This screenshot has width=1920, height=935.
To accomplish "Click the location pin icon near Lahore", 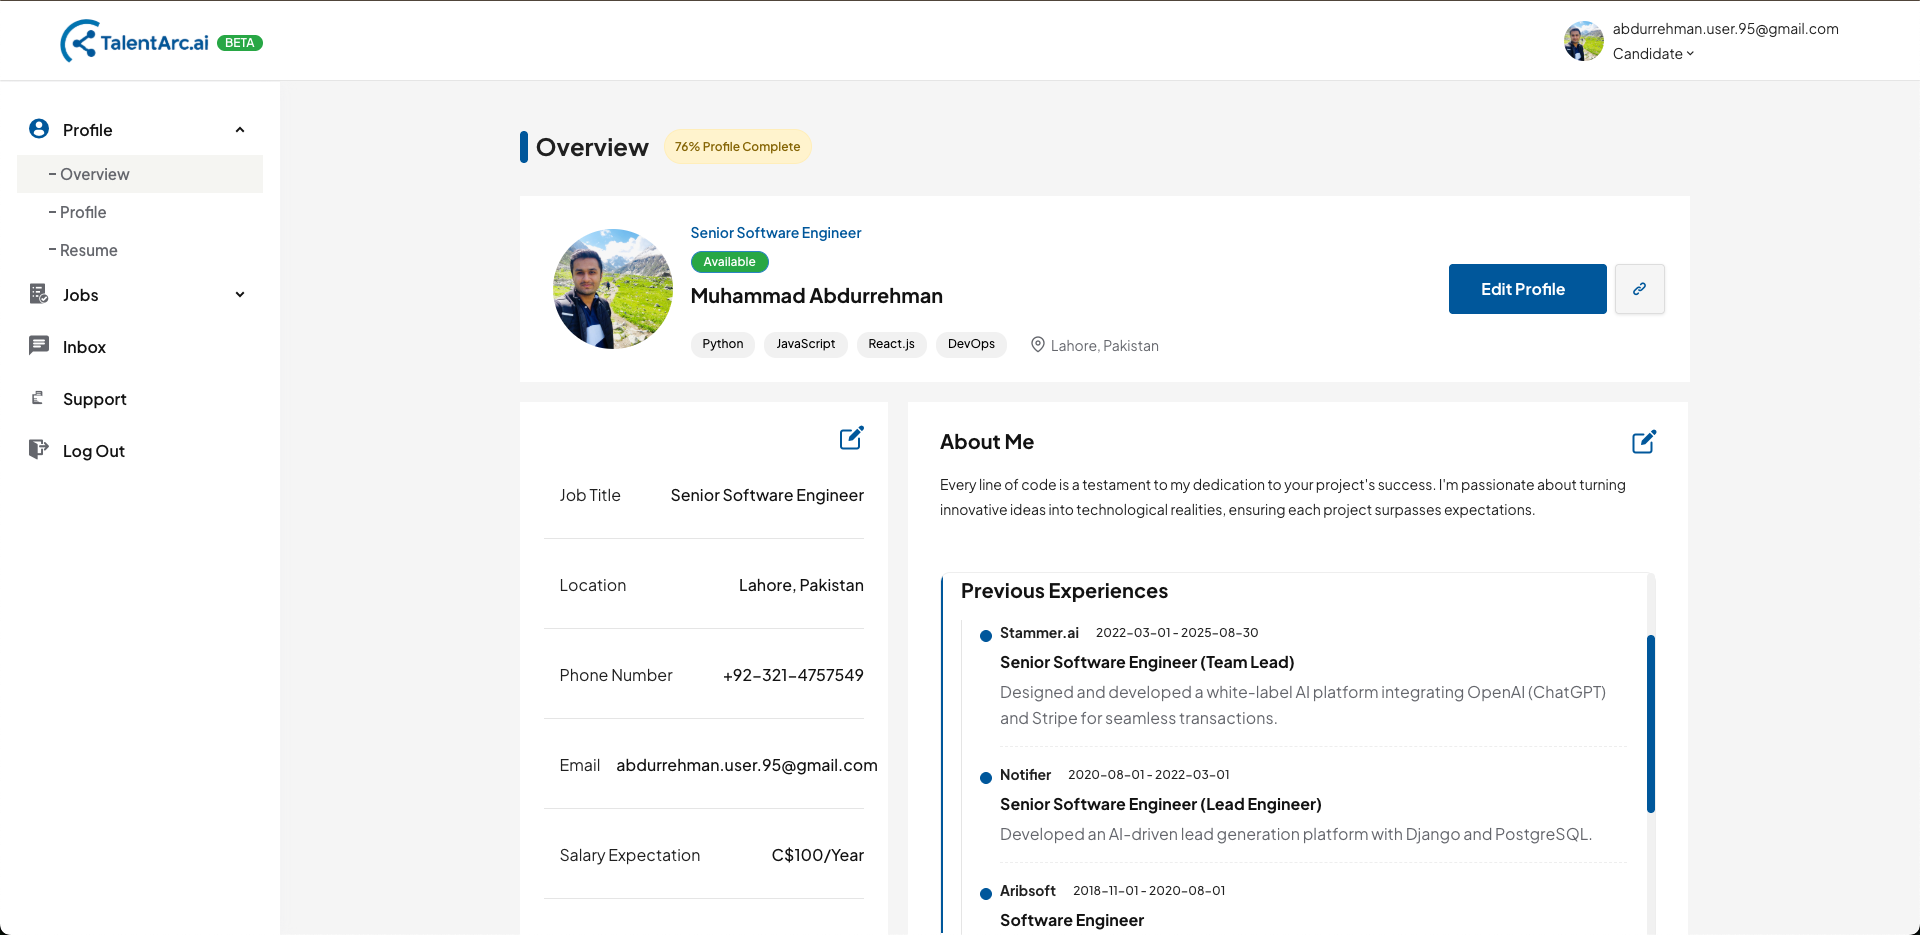I will 1038,344.
